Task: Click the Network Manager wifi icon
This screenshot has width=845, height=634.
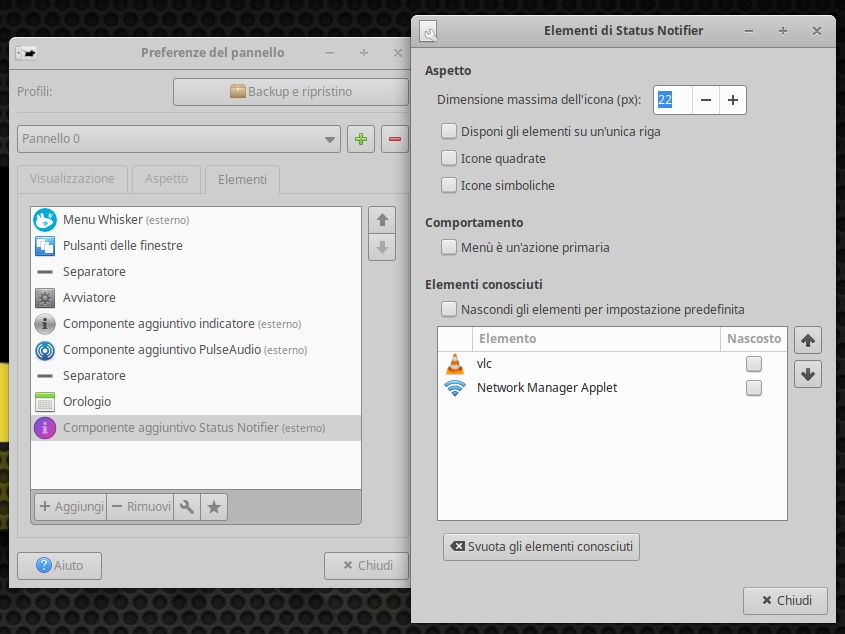Action: 455,388
